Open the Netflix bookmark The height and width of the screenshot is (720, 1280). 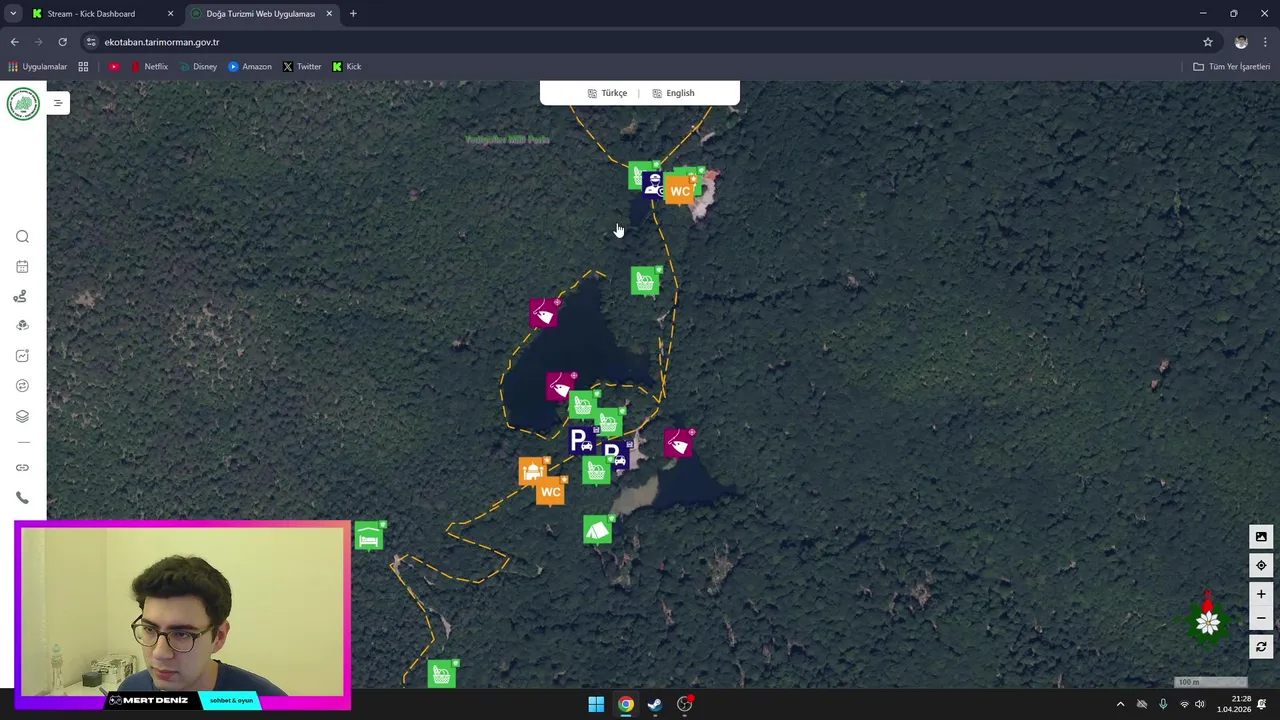tap(149, 67)
